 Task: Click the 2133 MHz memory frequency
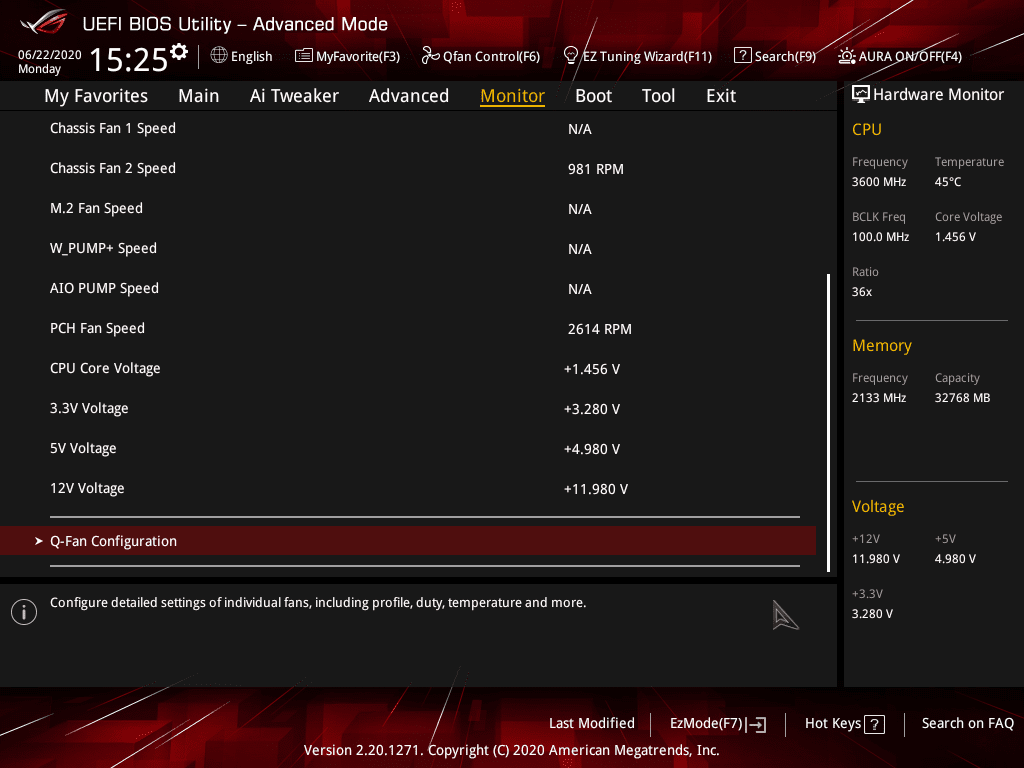pyautogui.click(x=878, y=398)
